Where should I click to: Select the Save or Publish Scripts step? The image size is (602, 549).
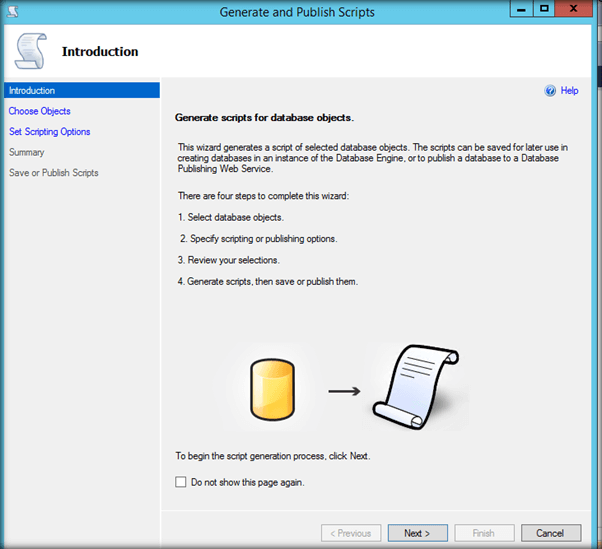[x=54, y=173]
